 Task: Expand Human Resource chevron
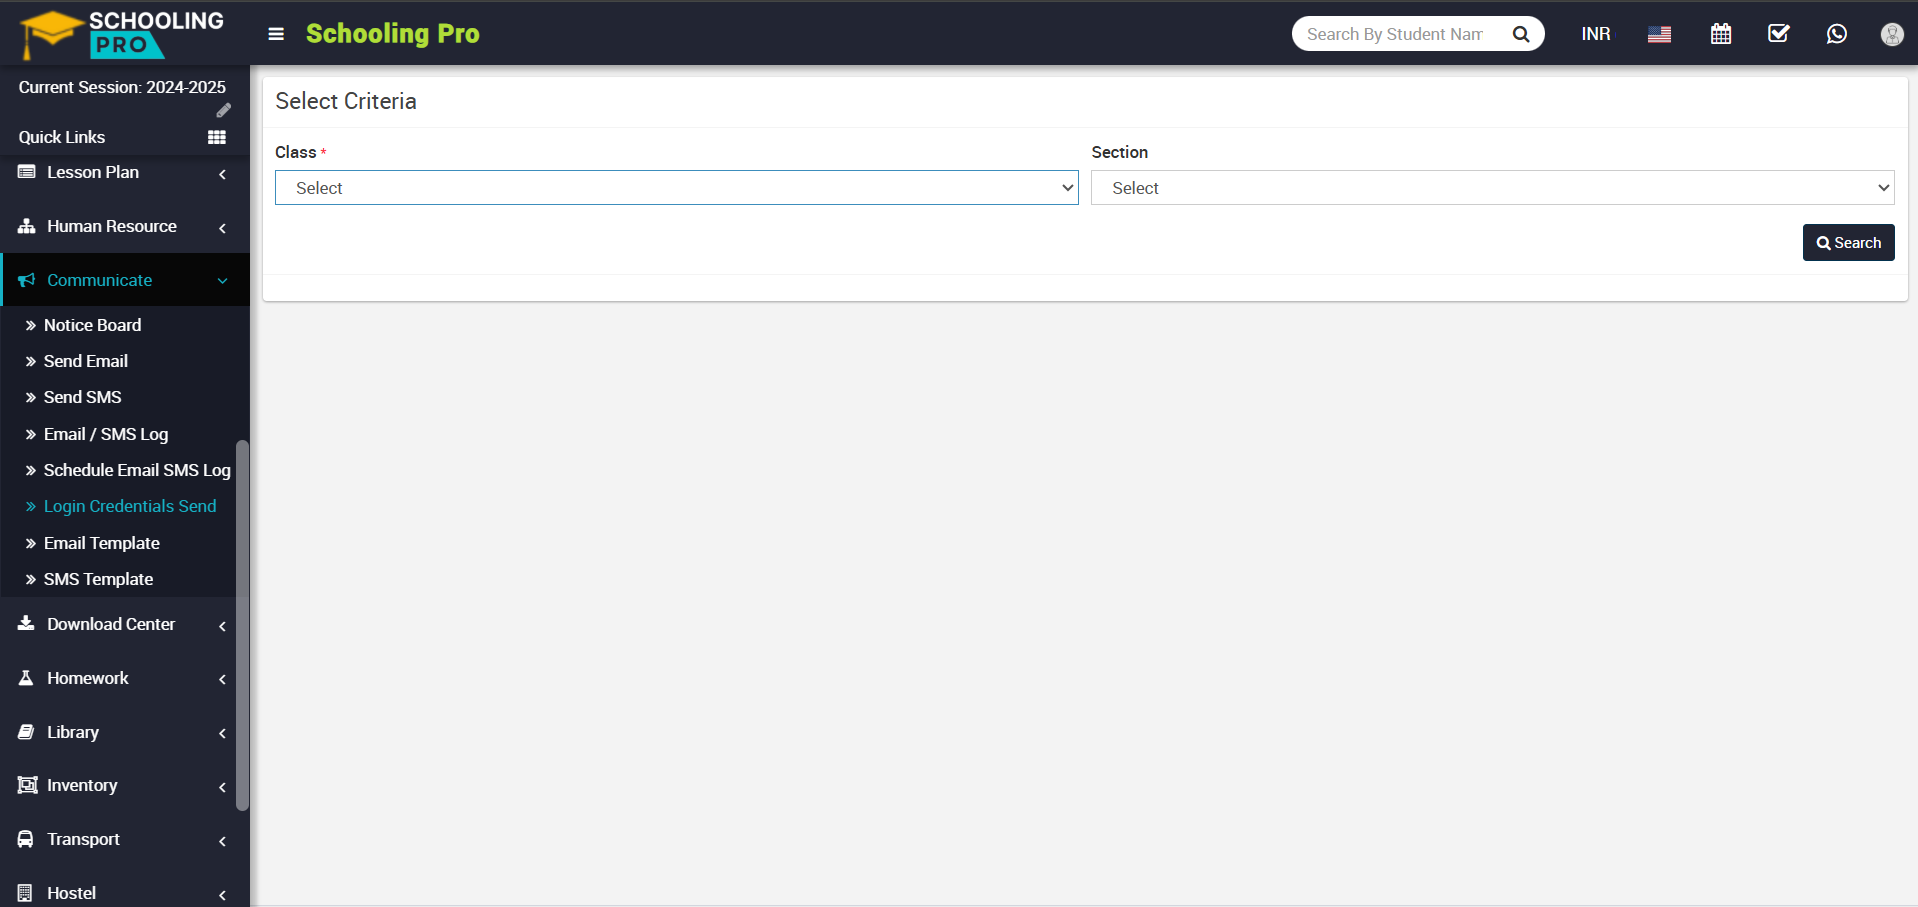point(222,228)
